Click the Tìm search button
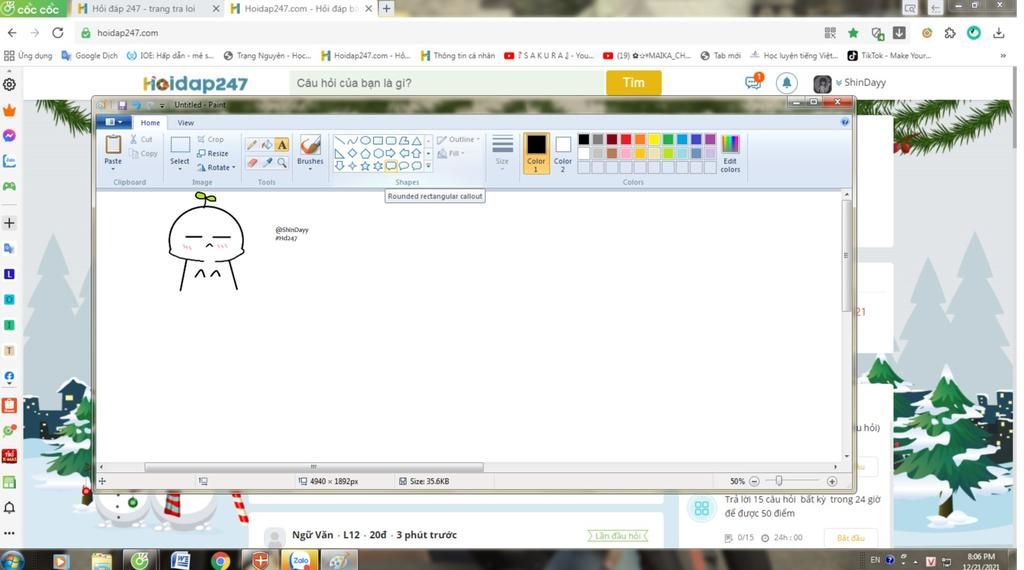This screenshot has height=570, width=1024. pyautogui.click(x=633, y=83)
